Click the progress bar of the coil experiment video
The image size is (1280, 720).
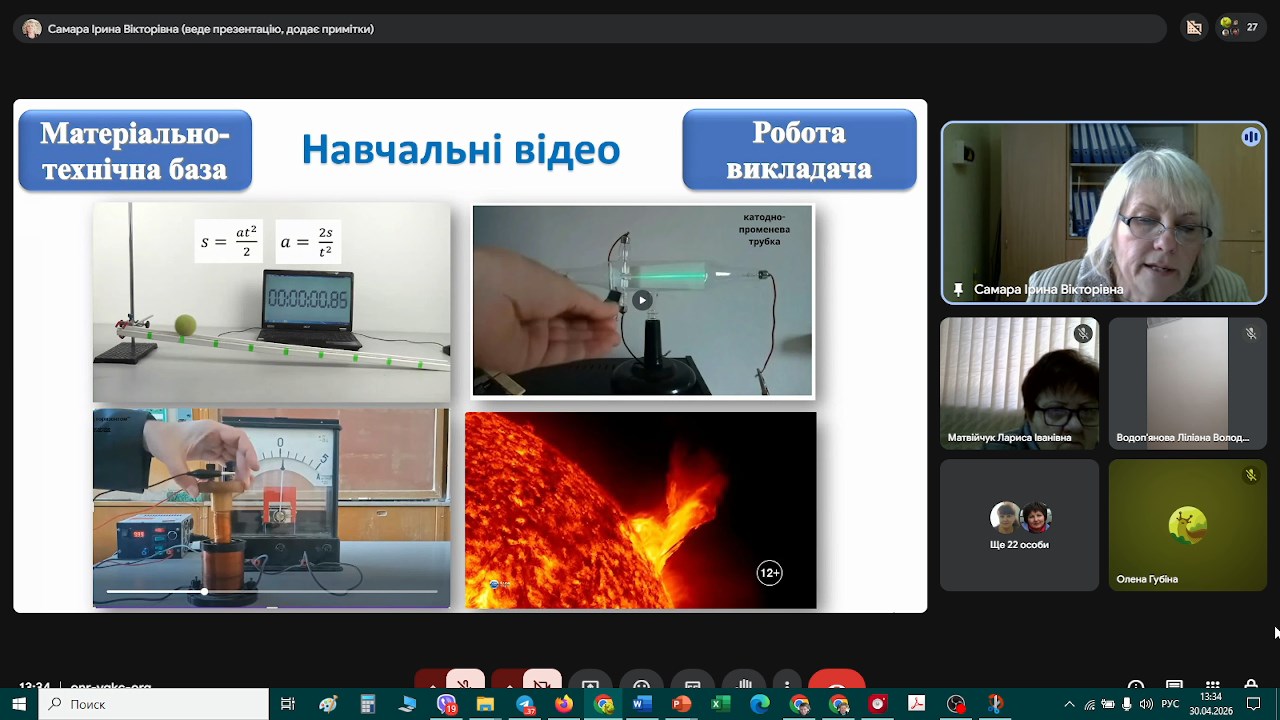(x=271, y=592)
